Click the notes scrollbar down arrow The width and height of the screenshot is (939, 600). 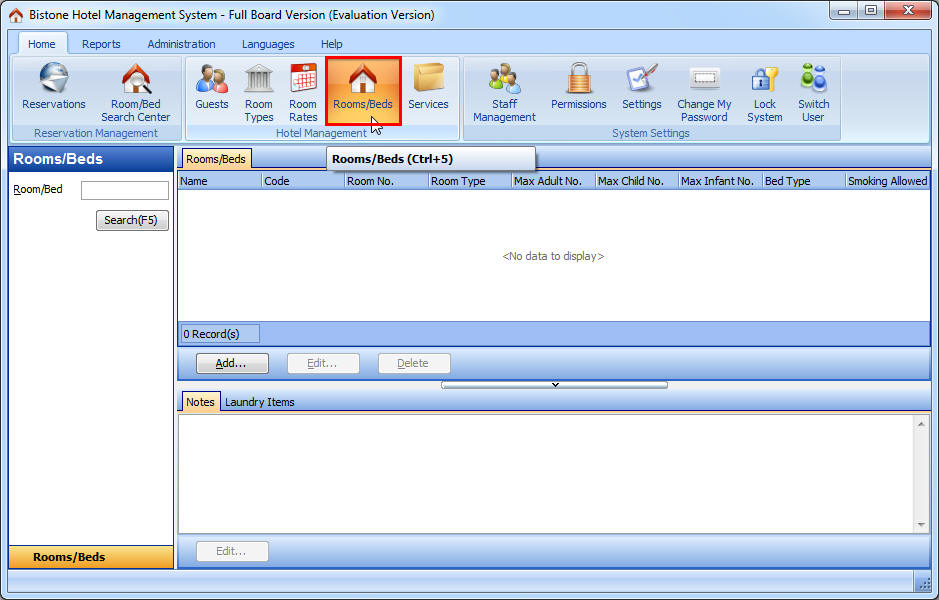click(921, 525)
